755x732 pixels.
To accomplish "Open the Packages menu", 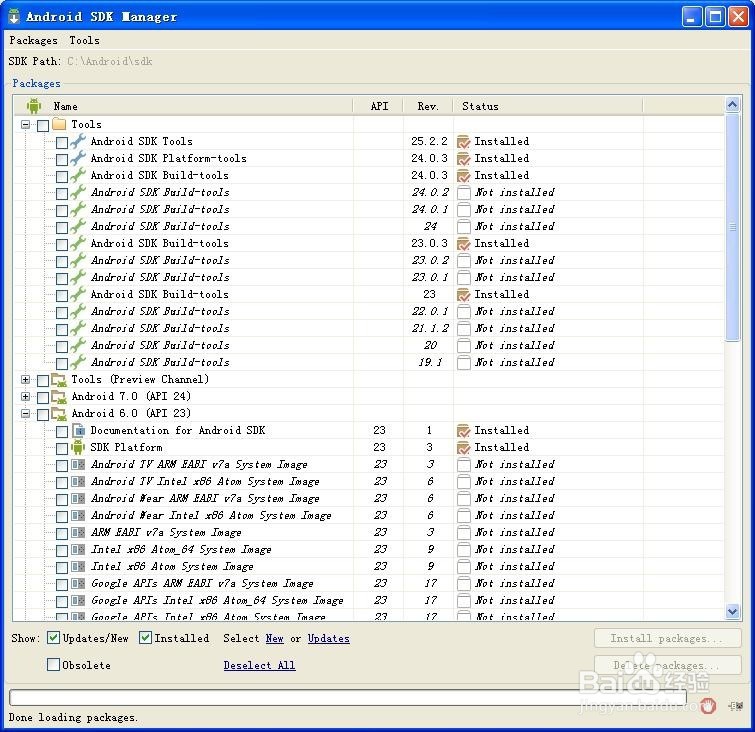I will click(x=33, y=40).
